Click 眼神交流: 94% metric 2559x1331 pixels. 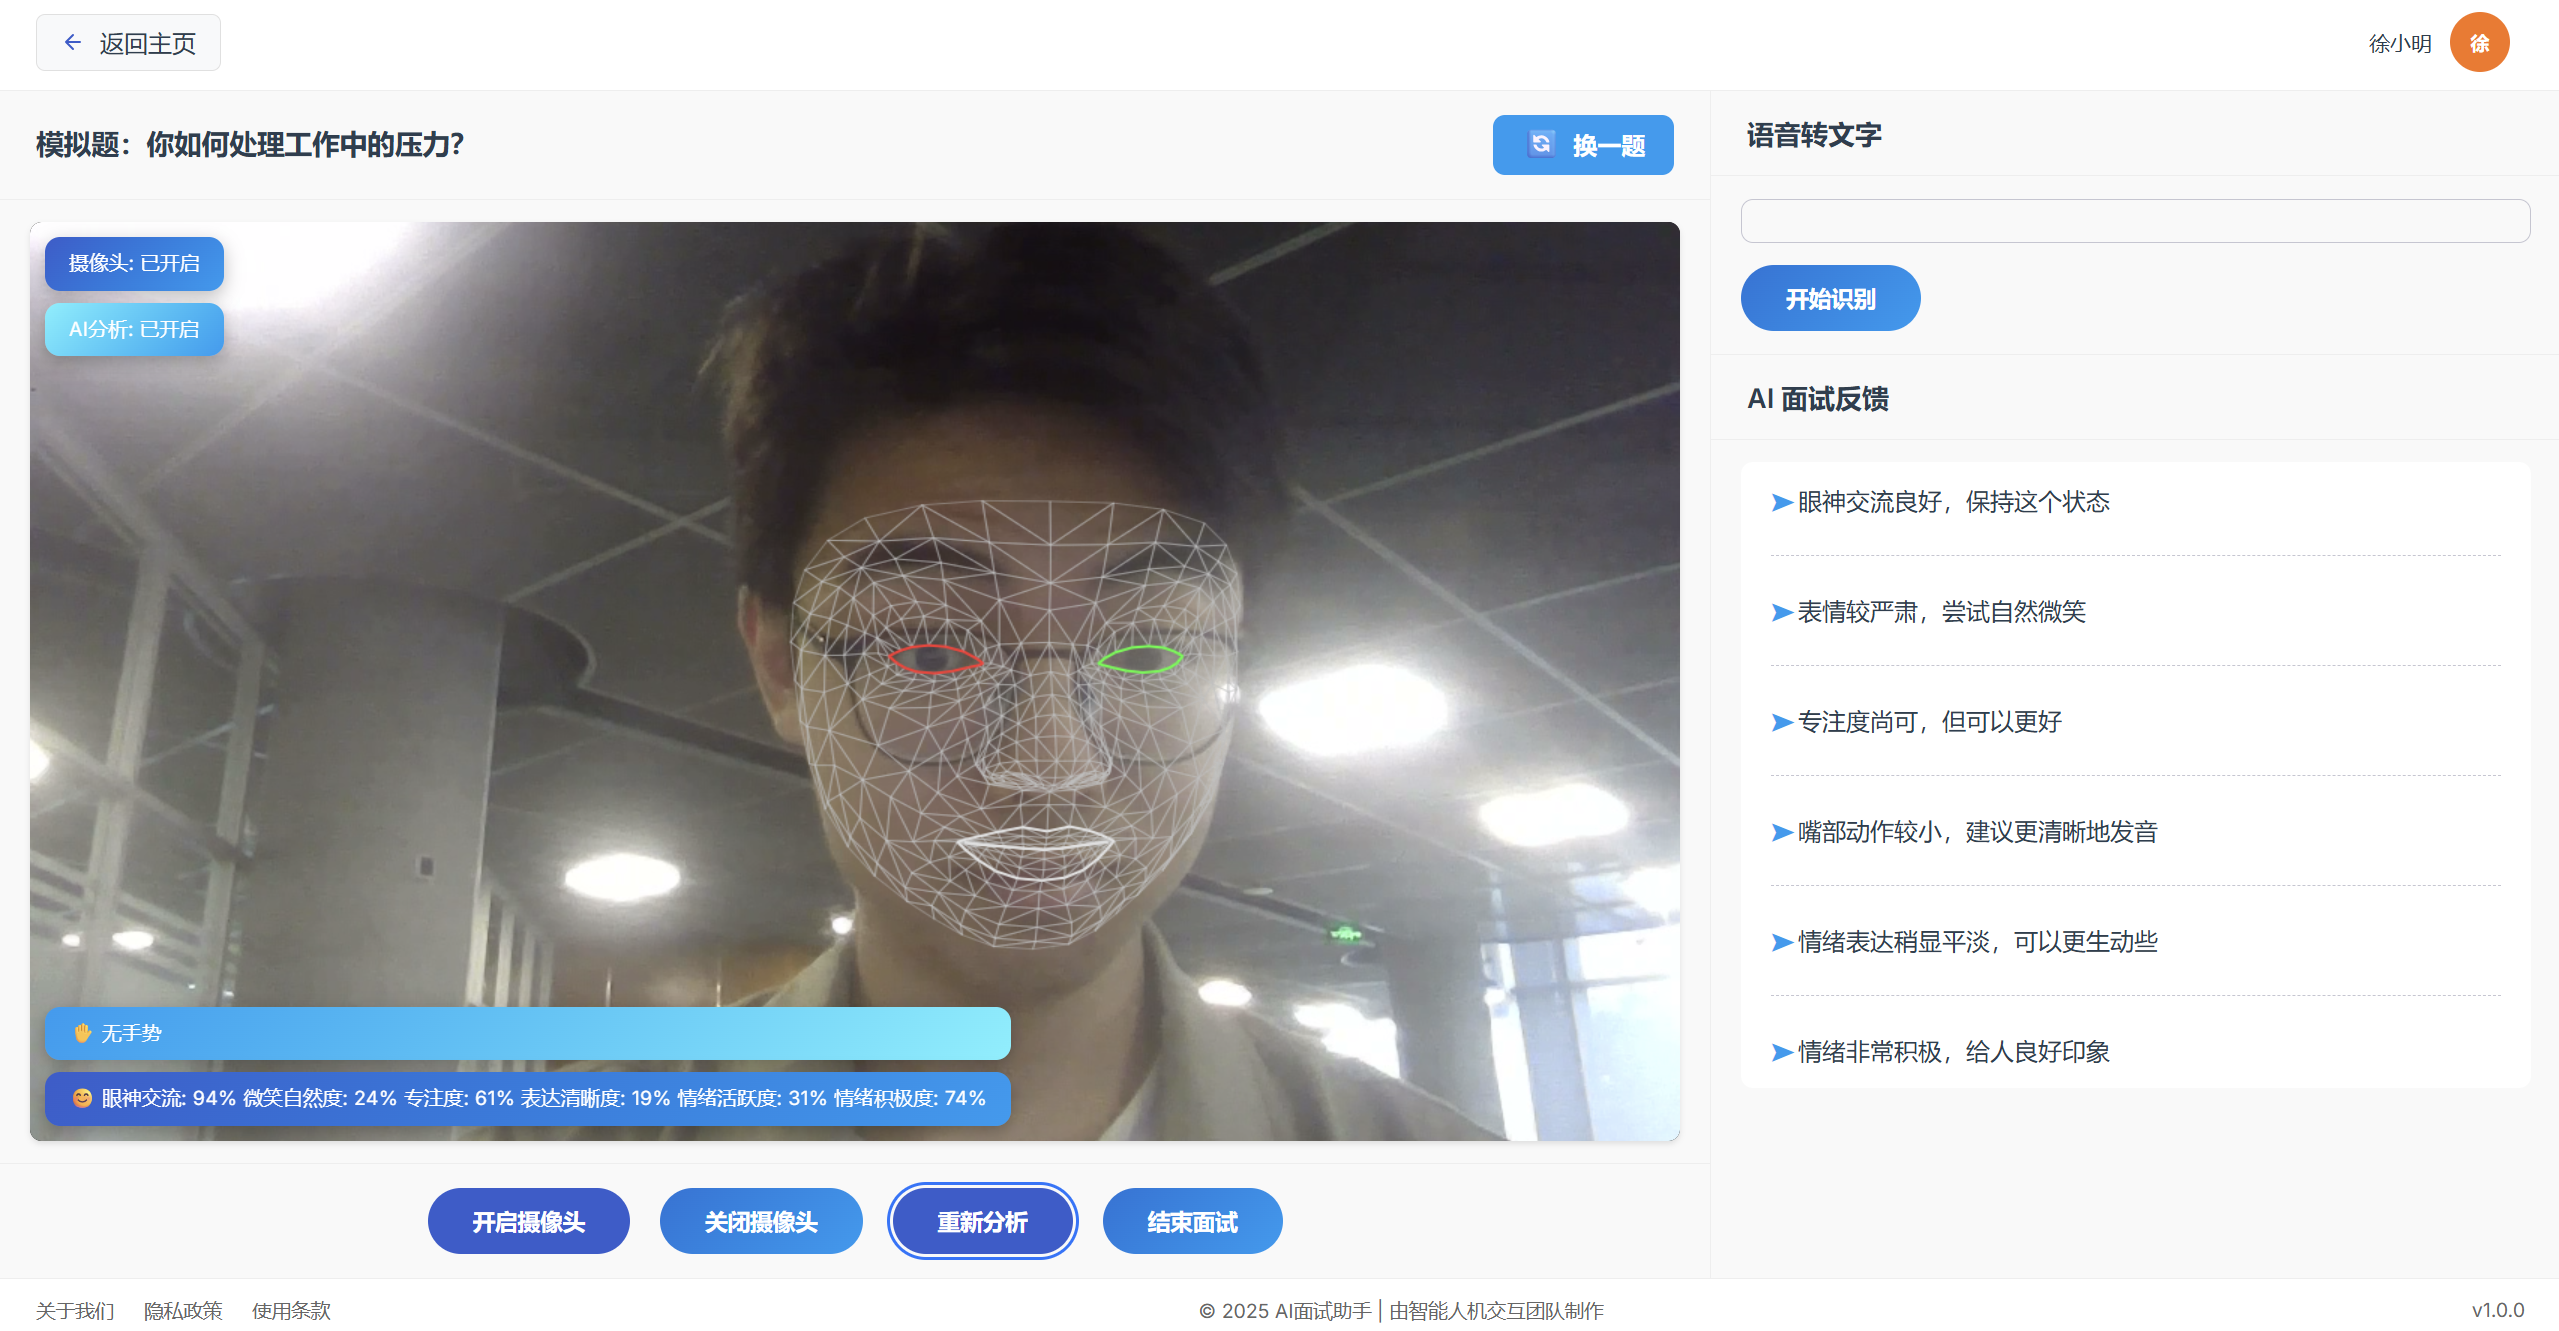point(168,1098)
